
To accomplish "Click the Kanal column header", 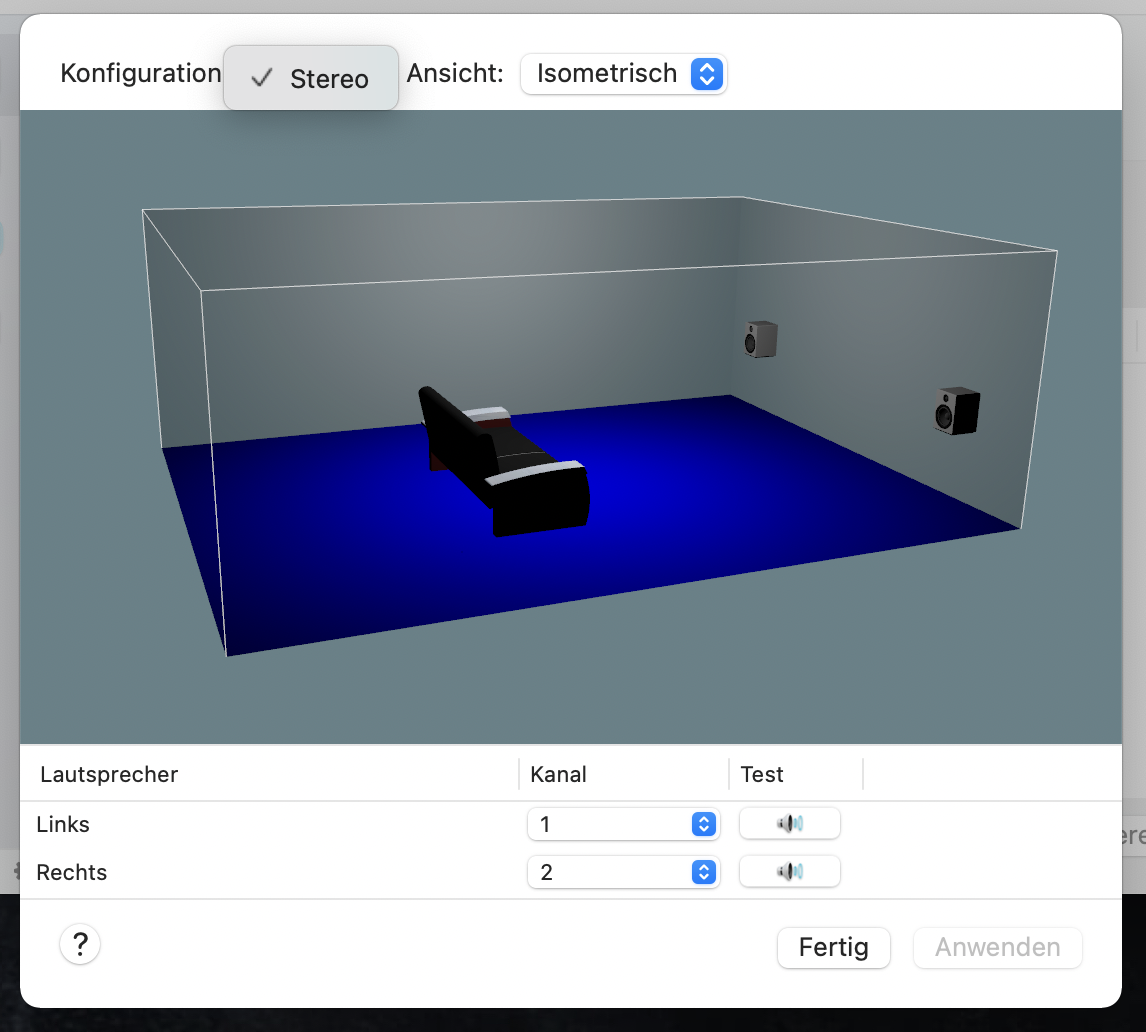I will (559, 774).
